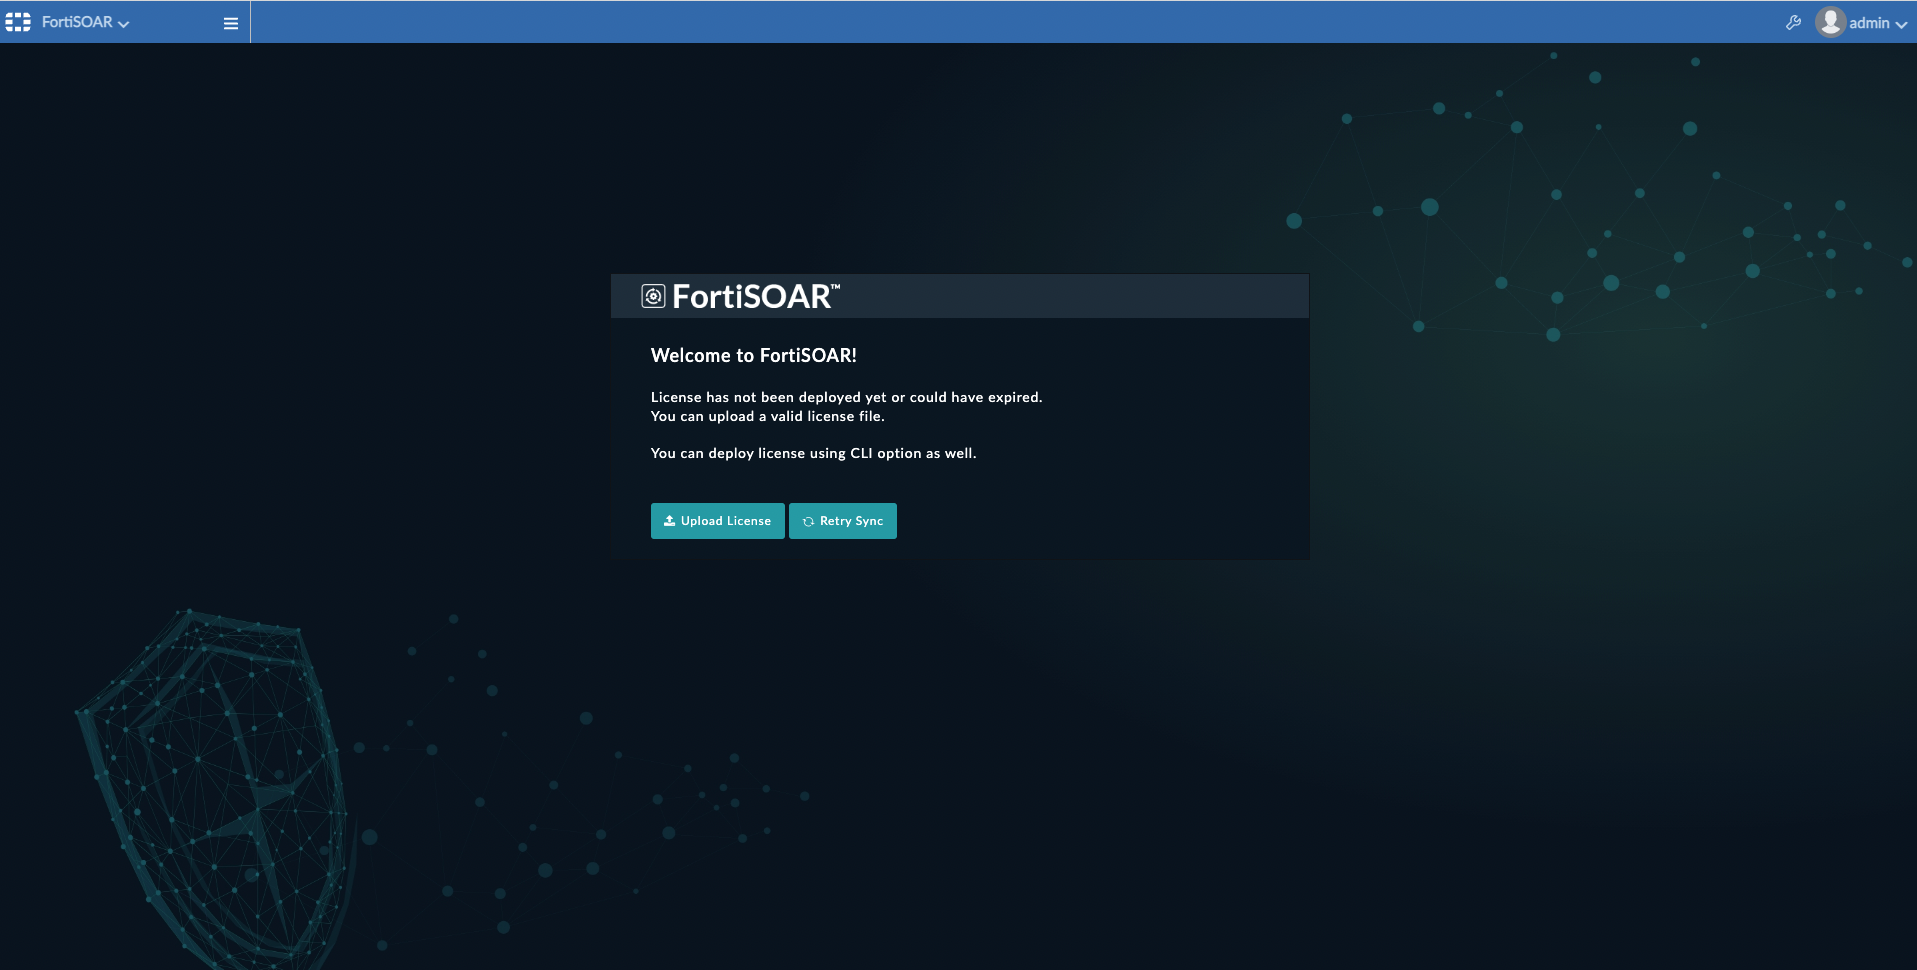Click the Welcome to FortiSOAR heading
Viewport: 1917px width, 970px height.
click(753, 355)
